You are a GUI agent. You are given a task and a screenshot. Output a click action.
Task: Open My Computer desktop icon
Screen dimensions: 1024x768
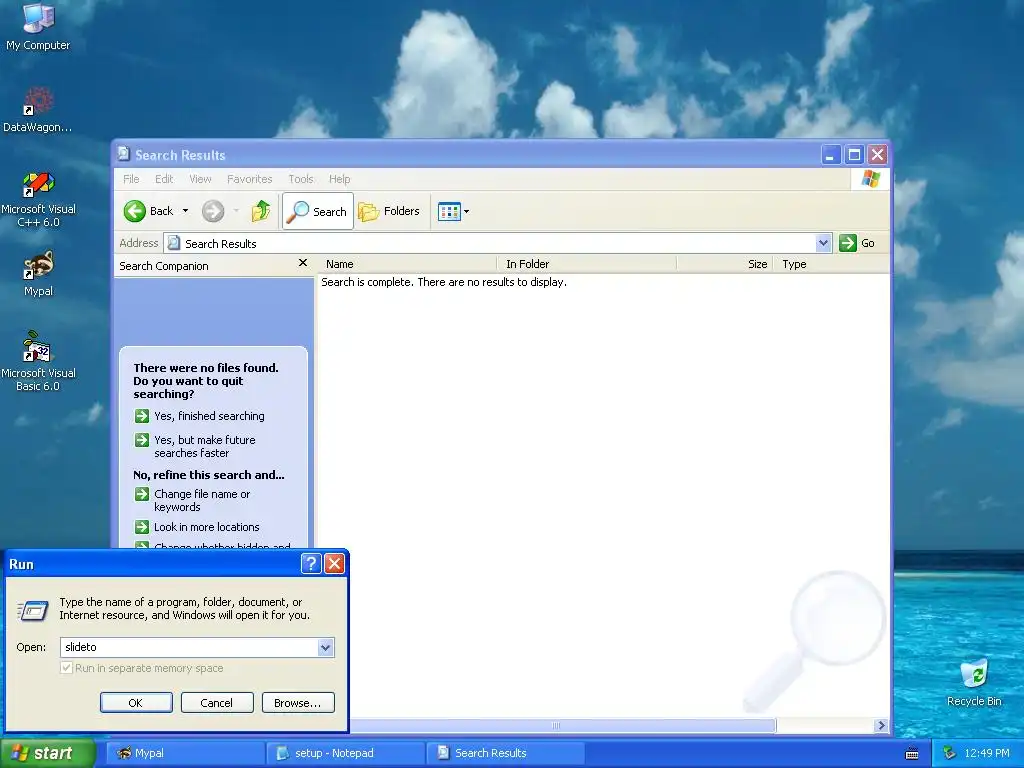pyautogui.click(x=38, y=27)
